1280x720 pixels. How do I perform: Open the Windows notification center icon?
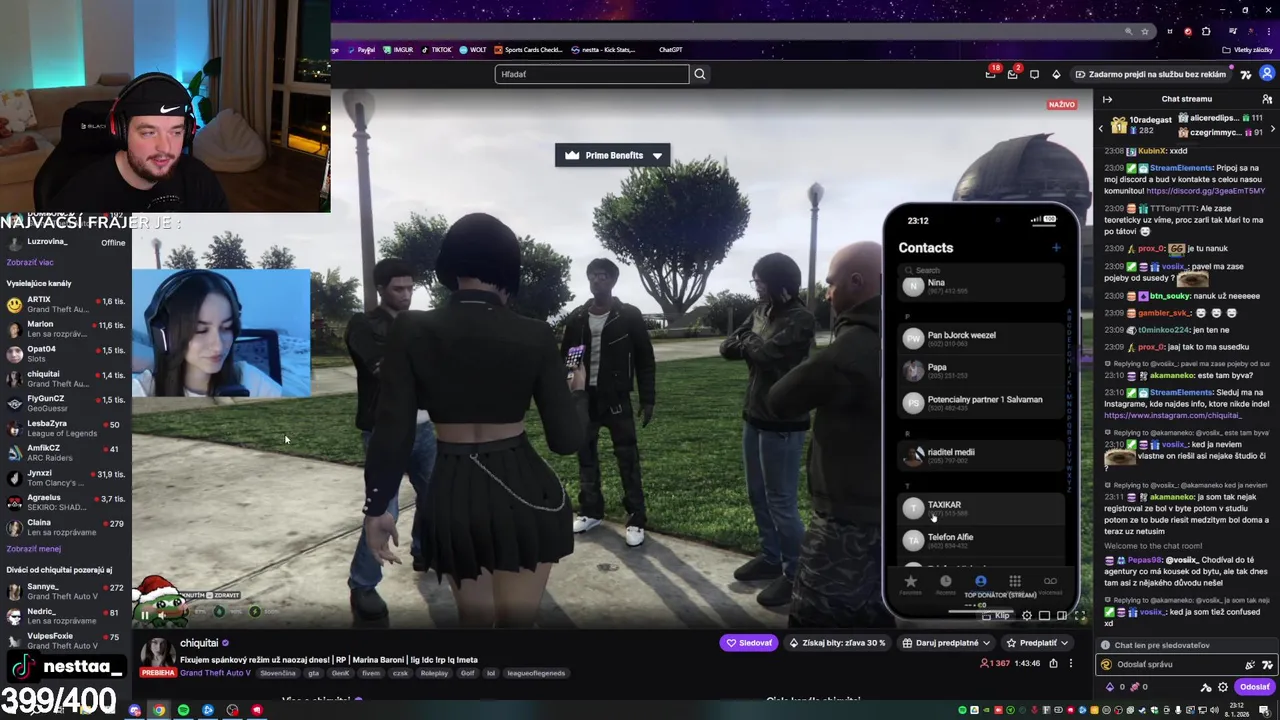point(1265,710)
